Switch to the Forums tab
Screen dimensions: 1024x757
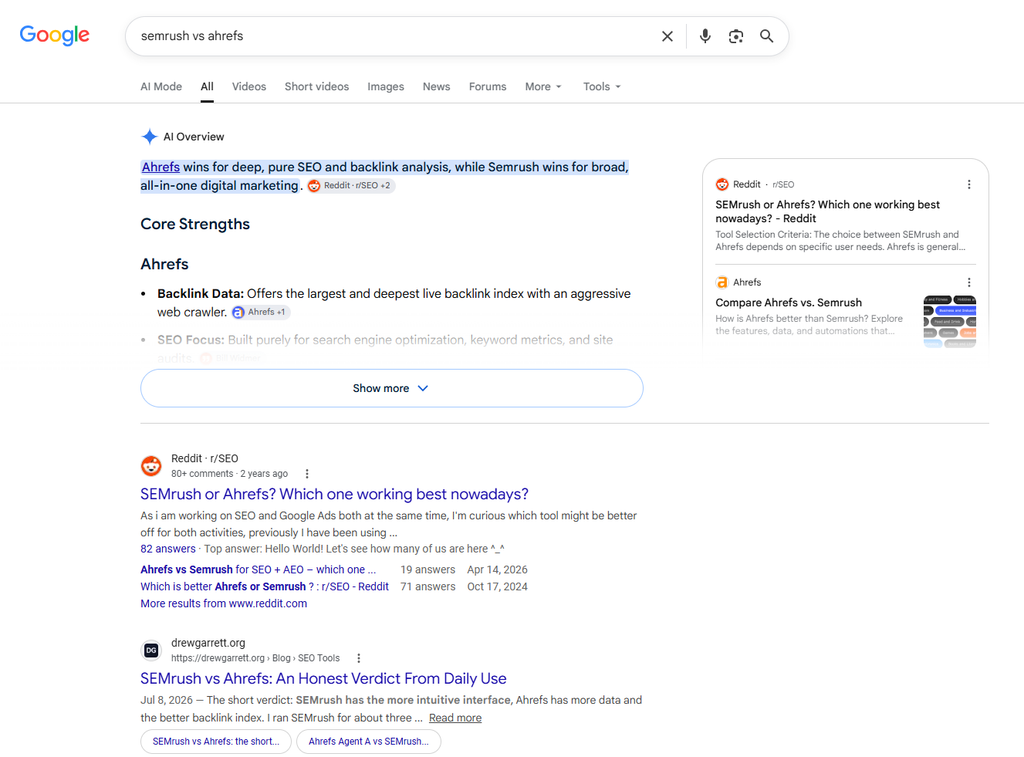point(487,86)
